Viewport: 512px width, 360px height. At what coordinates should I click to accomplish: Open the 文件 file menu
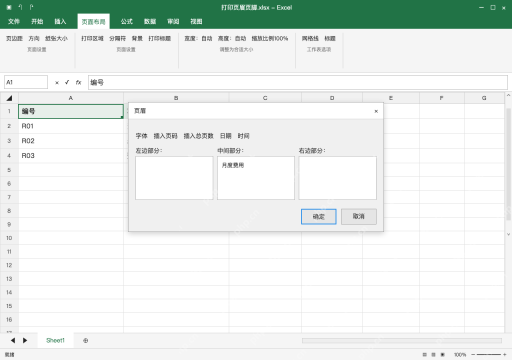tap(14, 21)
